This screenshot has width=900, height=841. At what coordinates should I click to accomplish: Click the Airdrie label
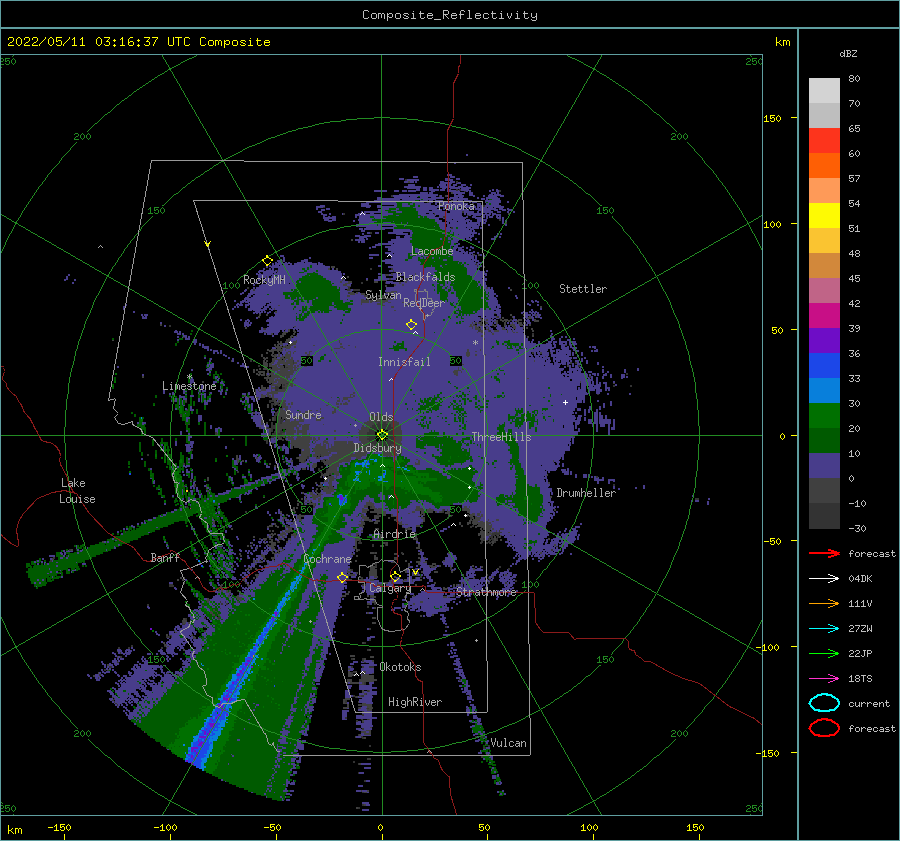coord(394,534)
